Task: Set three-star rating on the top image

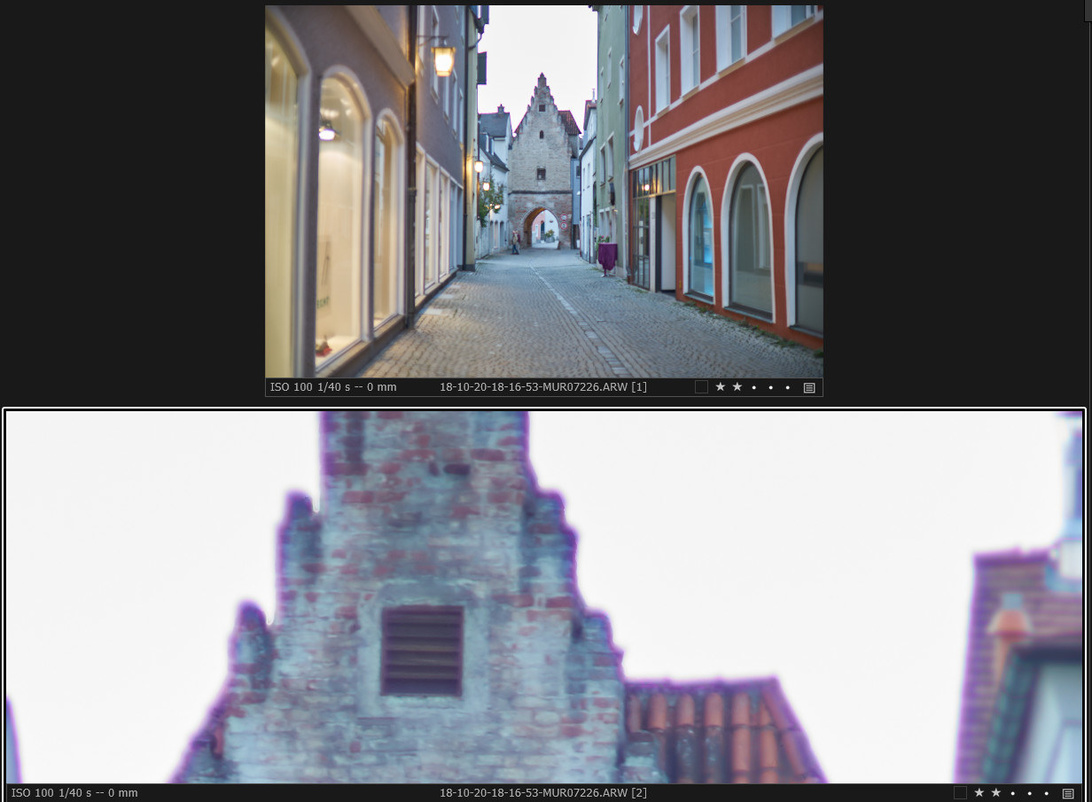Action: coord(754,387)
